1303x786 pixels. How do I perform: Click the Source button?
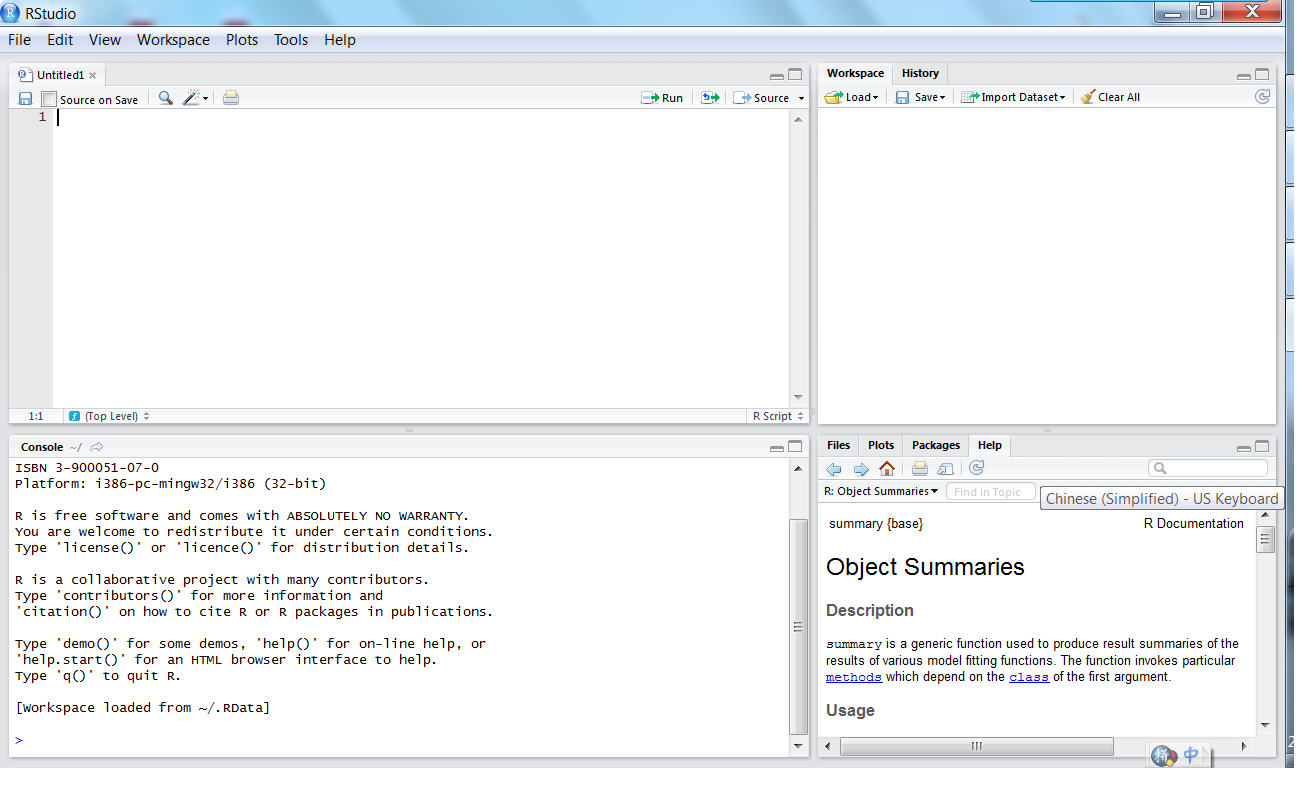pos(761,98)
